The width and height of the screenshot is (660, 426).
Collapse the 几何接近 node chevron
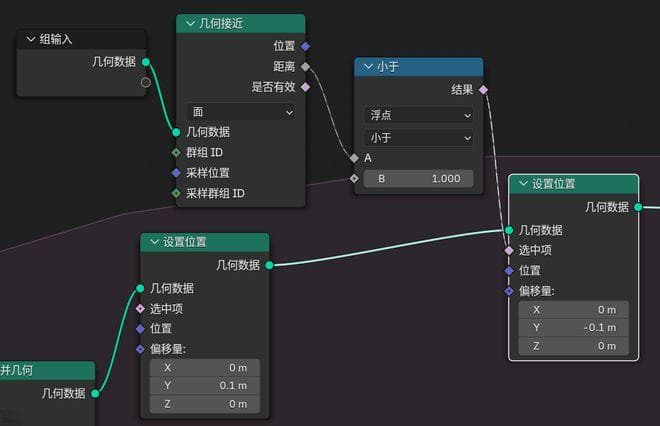pos(190,23)
